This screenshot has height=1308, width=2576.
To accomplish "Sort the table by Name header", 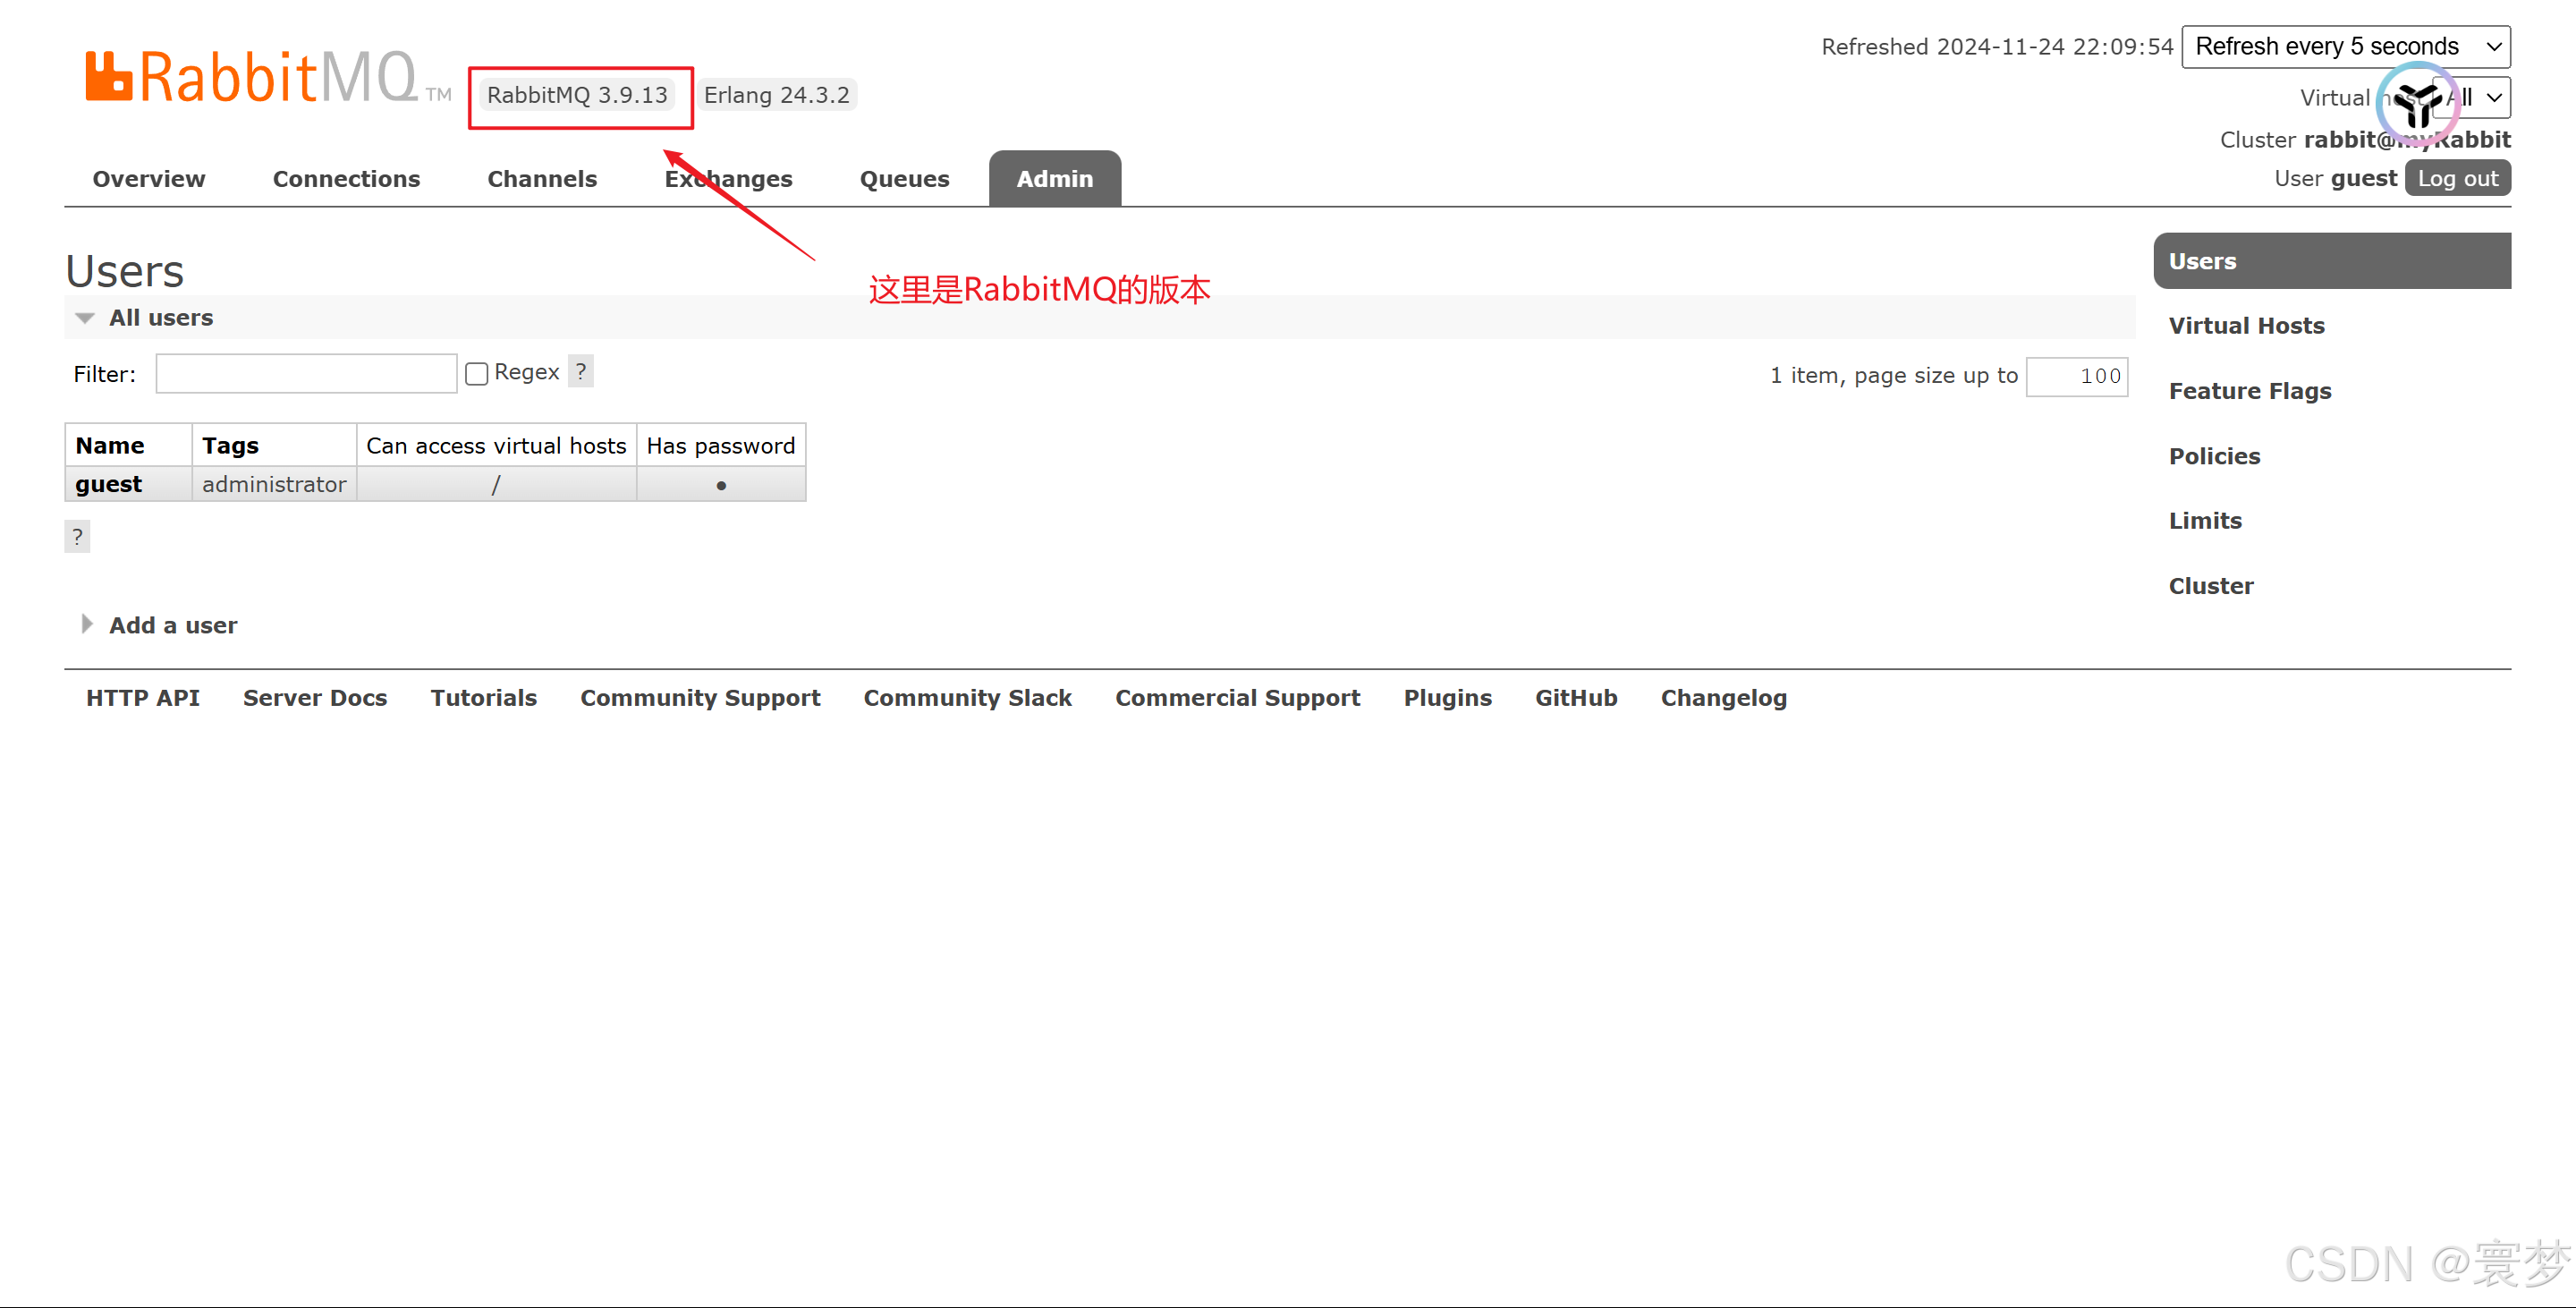I will coord(110,445).
